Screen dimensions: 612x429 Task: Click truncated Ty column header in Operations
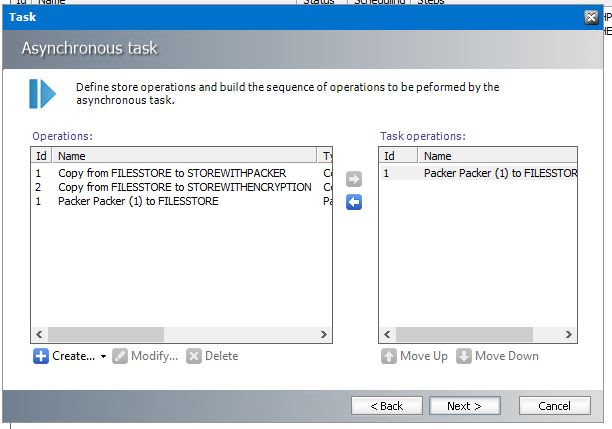[x=325, y=156]
